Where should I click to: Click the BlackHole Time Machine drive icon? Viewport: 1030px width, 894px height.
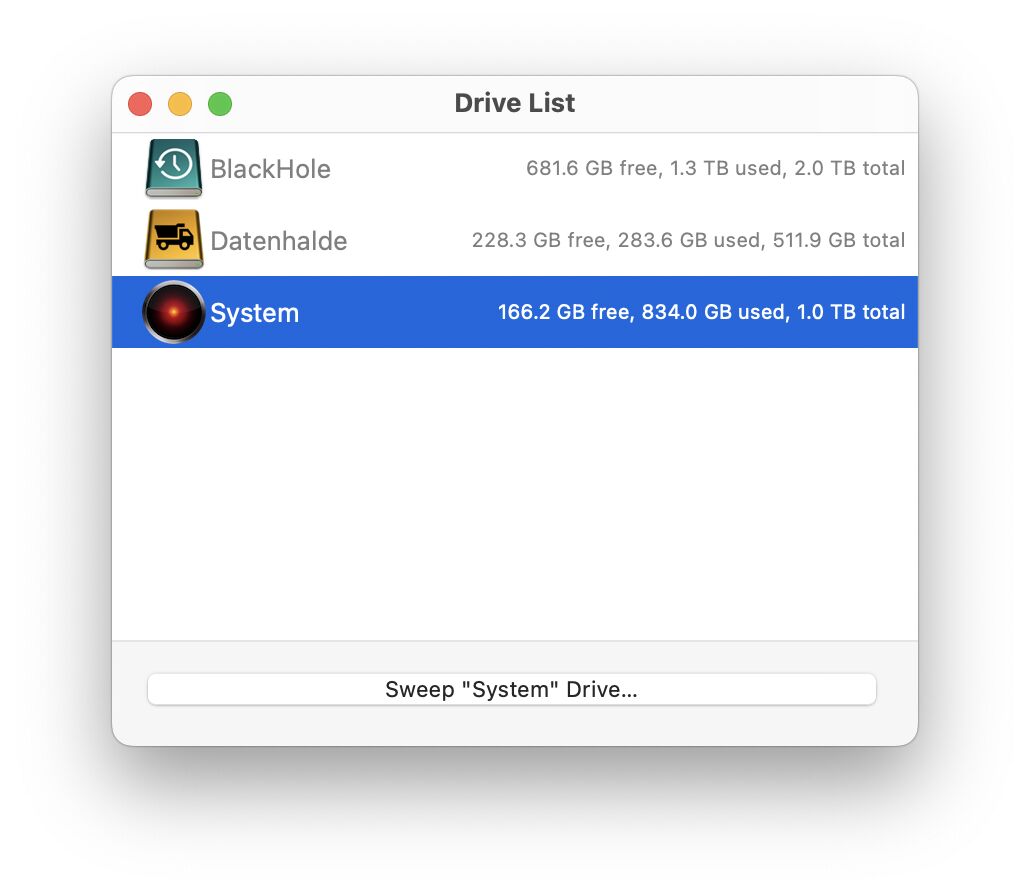(x=173, y=168)
